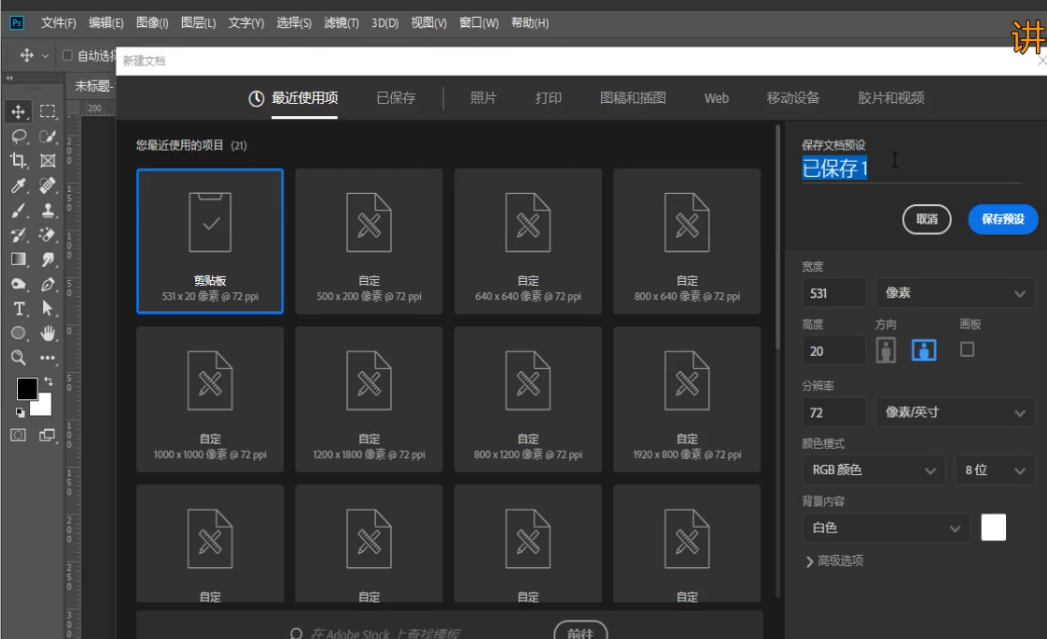This screenshot has width=1047, height=639.
Task: Select the Lasso tool
Action: (19, 136)
